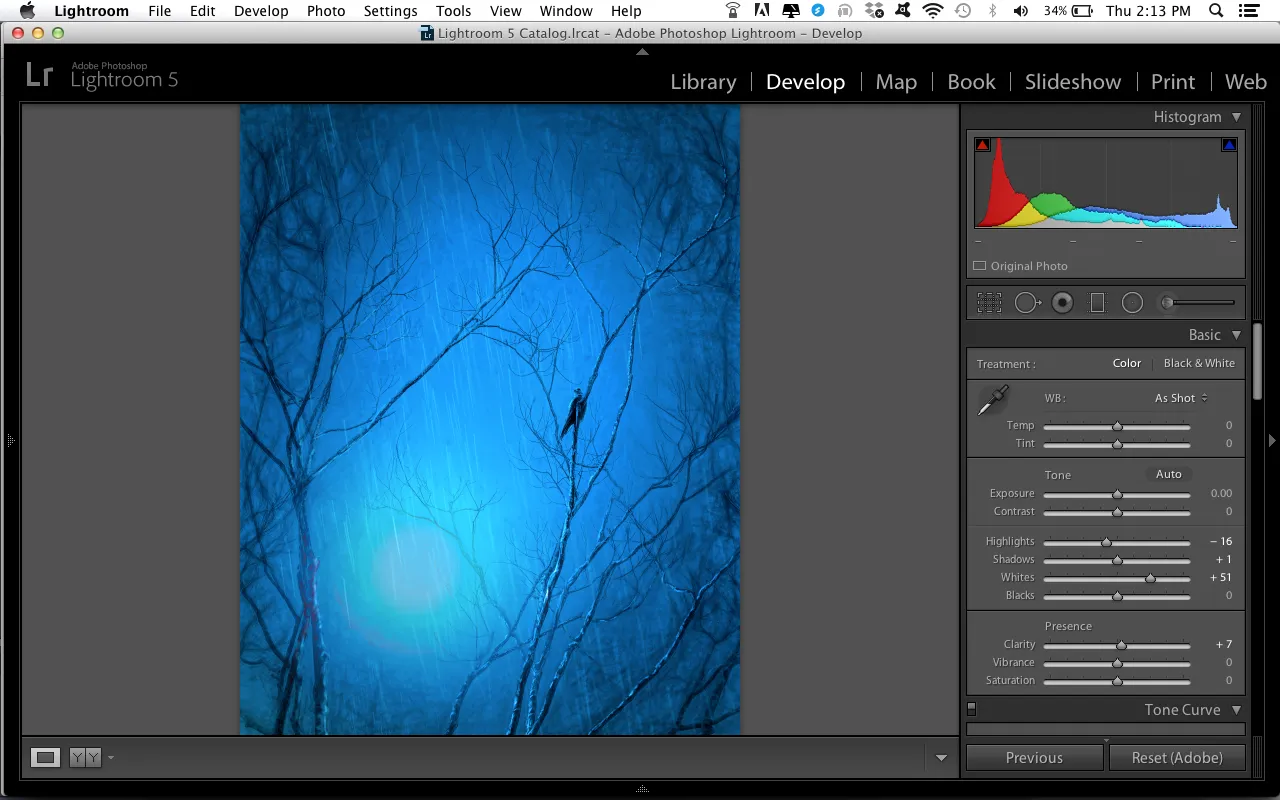Click the Exposure value 0.00 field
This screenshot has width=1280, height=800.
[1221, 493]
